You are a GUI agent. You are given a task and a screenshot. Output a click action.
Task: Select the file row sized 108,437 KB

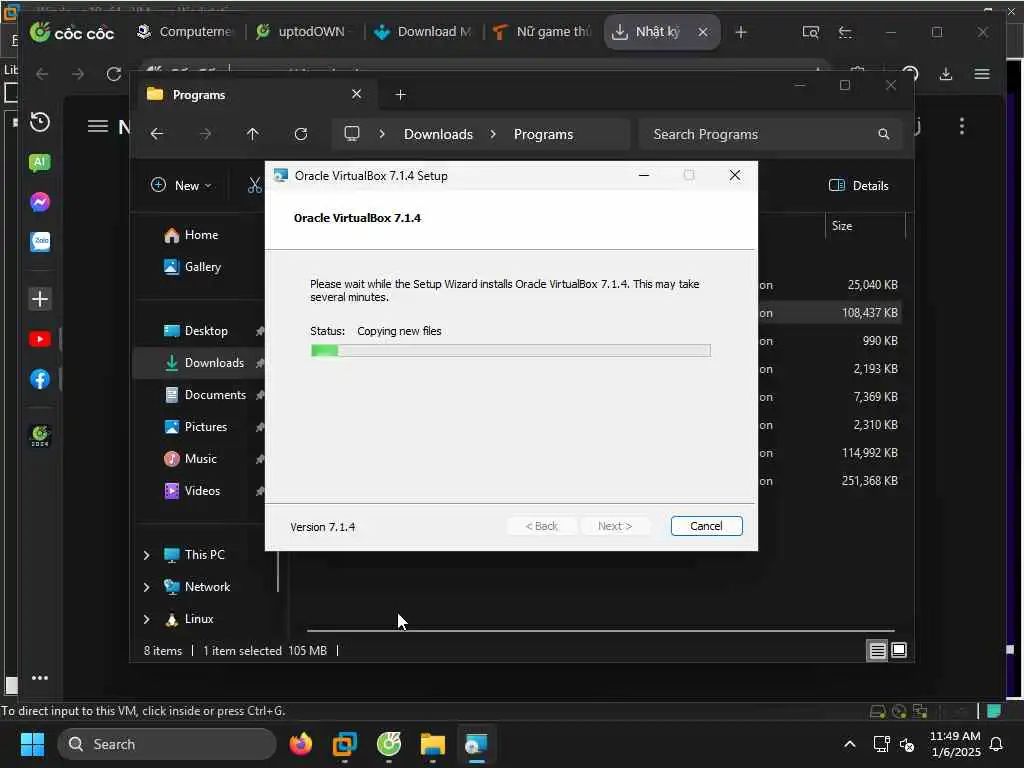pyautogui.click(x=829, y=313)
